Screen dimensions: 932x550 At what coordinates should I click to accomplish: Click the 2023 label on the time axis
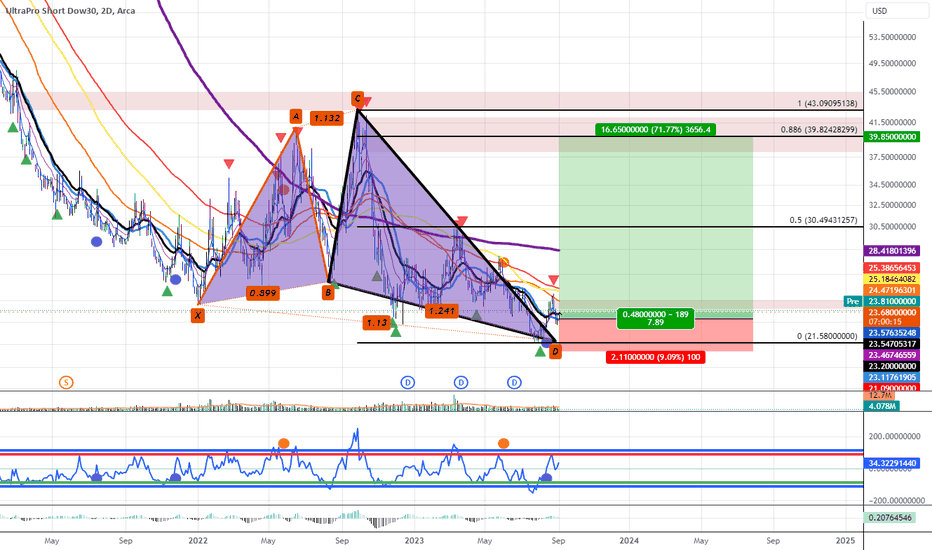[414, 540]
